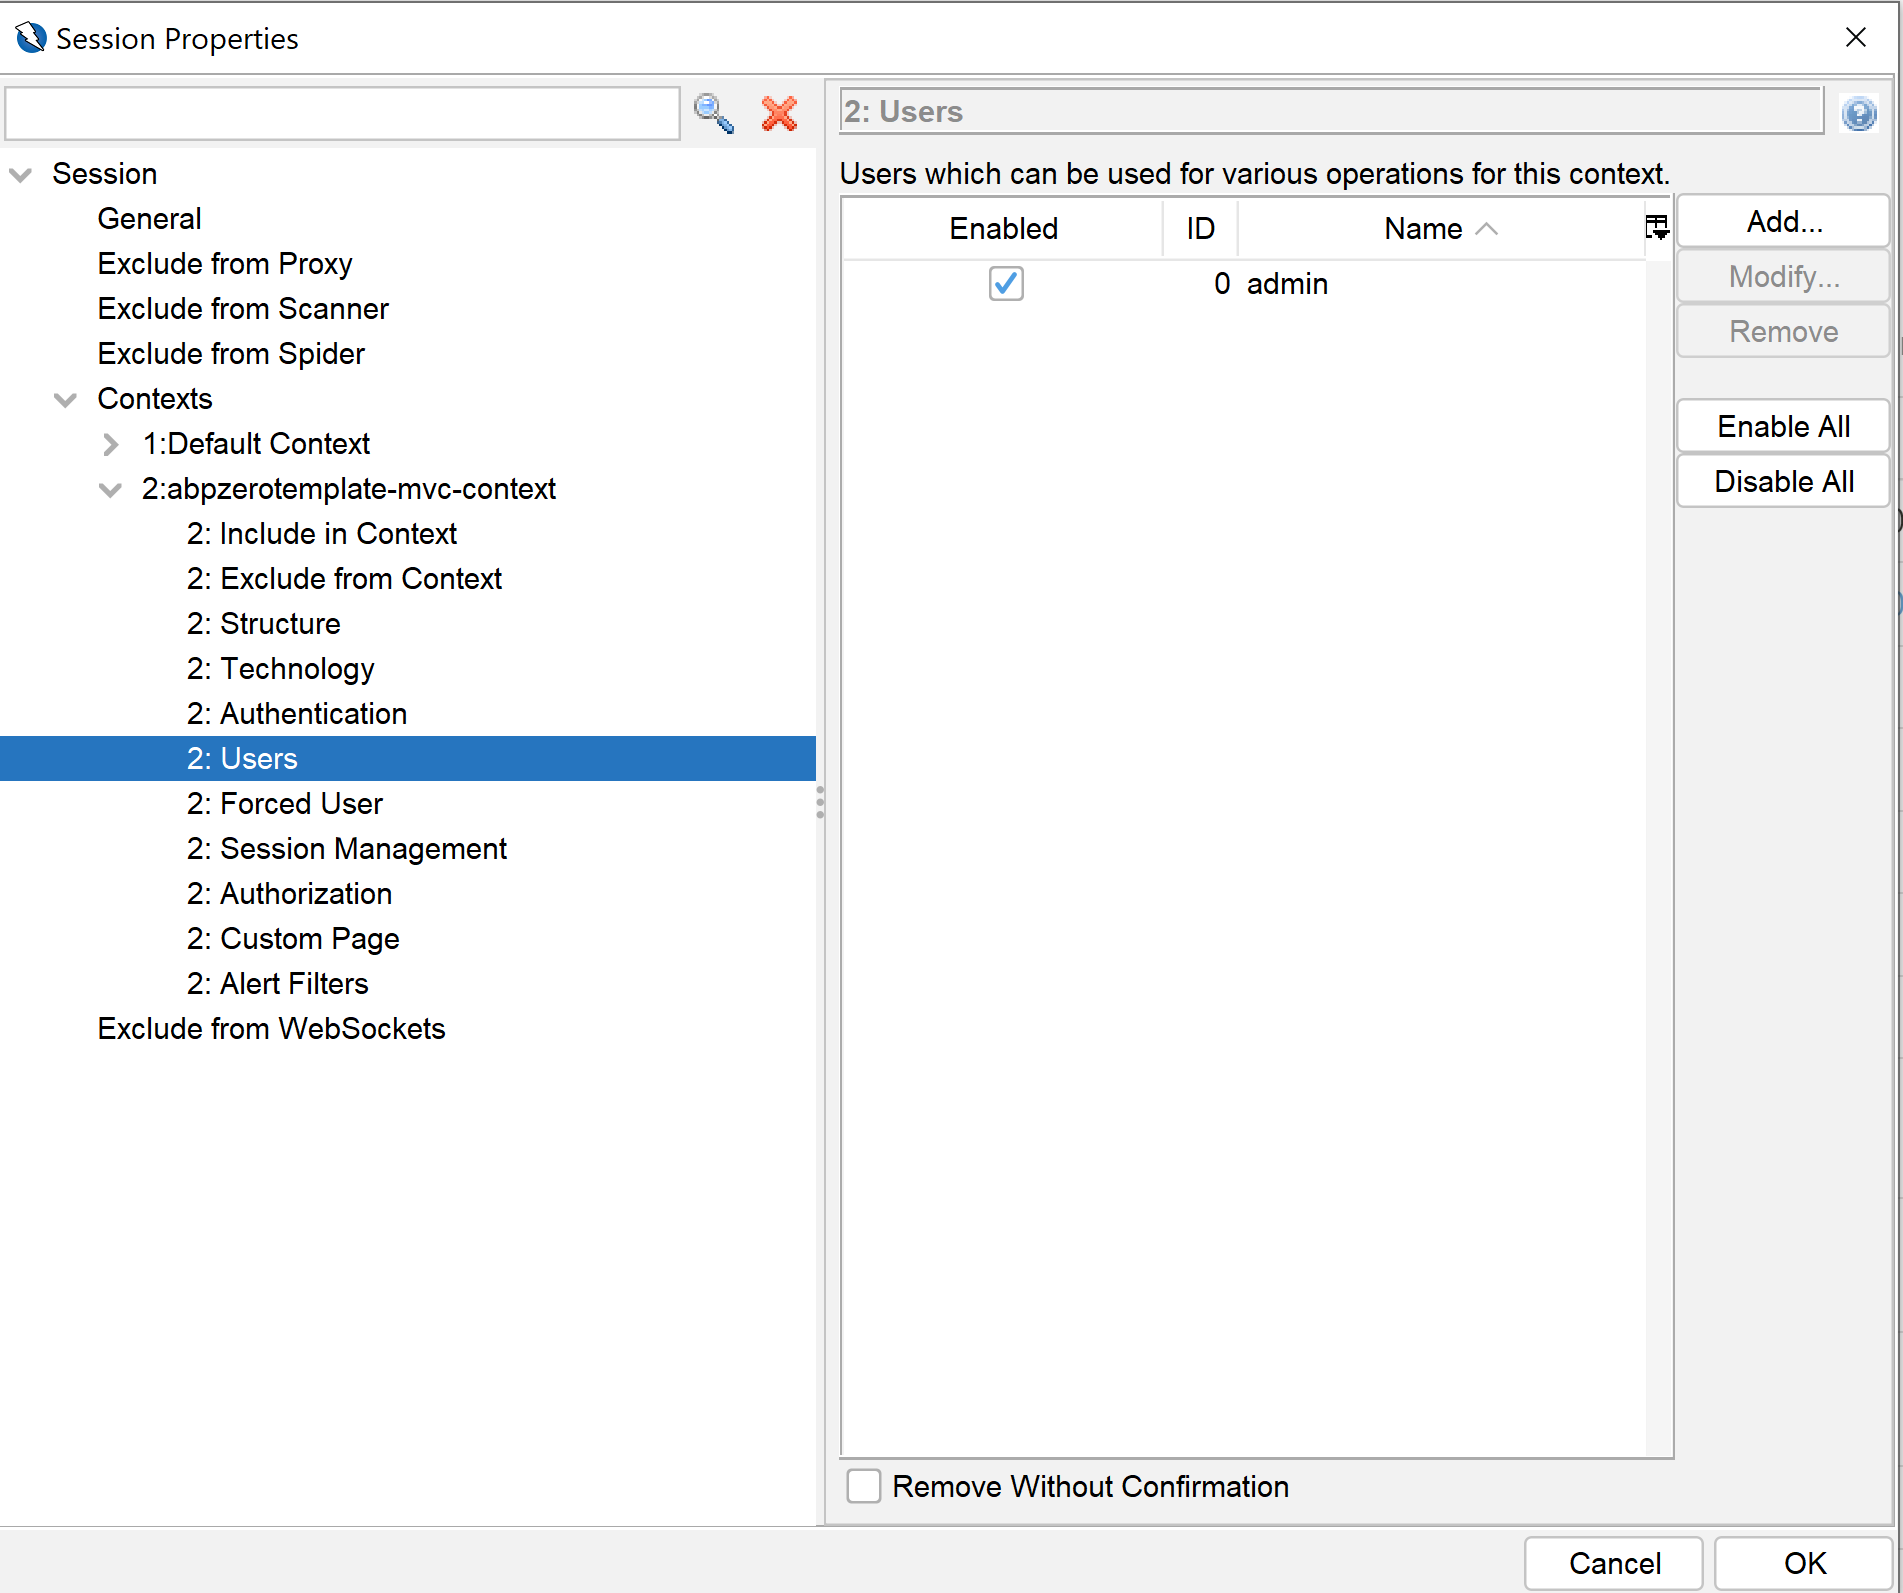Select the Contexts label in tree

(155, 399)
